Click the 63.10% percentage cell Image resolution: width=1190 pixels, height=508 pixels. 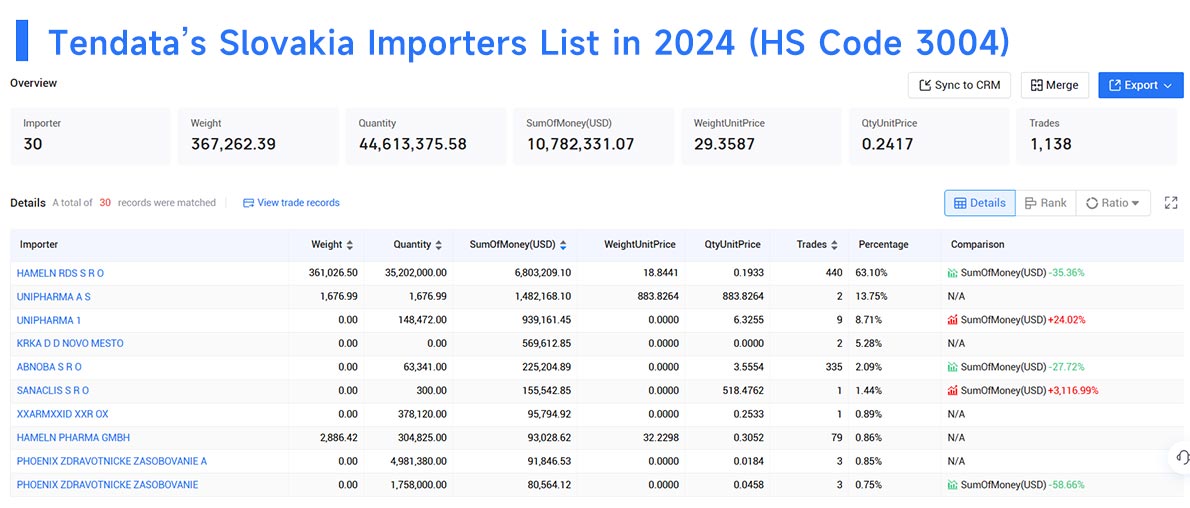coord(873,273)
